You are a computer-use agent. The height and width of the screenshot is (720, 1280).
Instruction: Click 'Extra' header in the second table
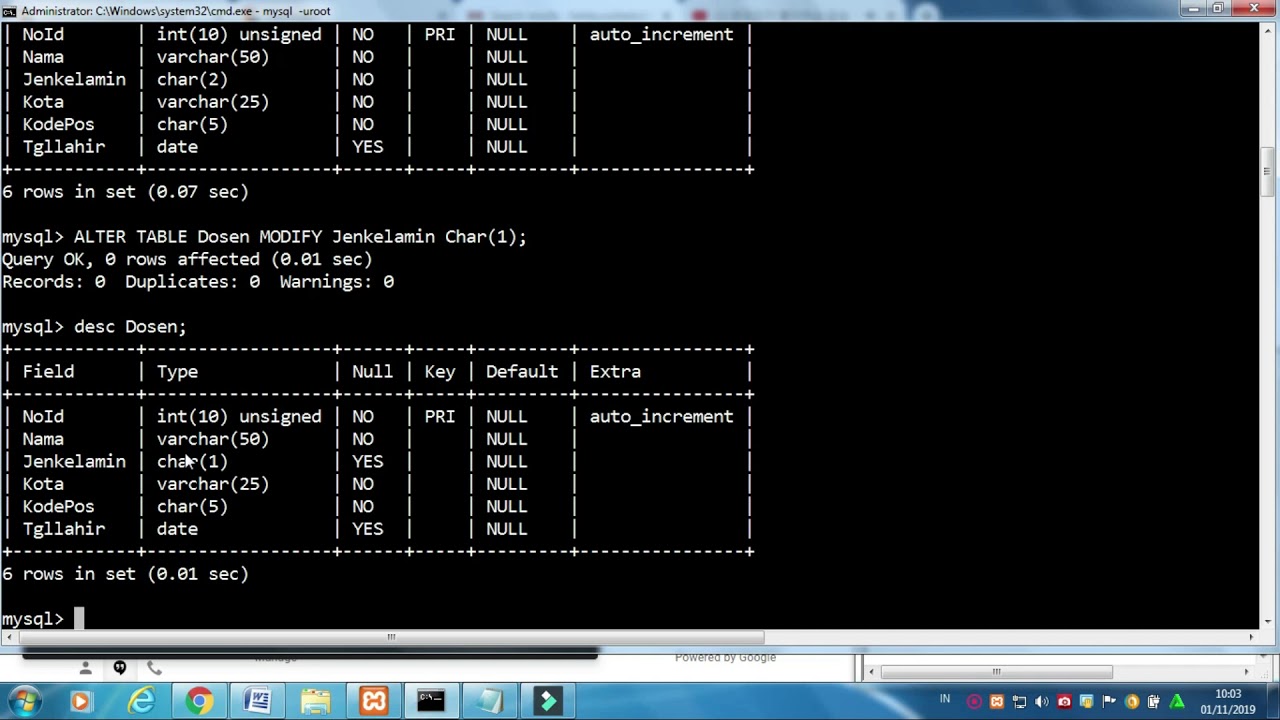pyautogui.click(x=615, y=372)
